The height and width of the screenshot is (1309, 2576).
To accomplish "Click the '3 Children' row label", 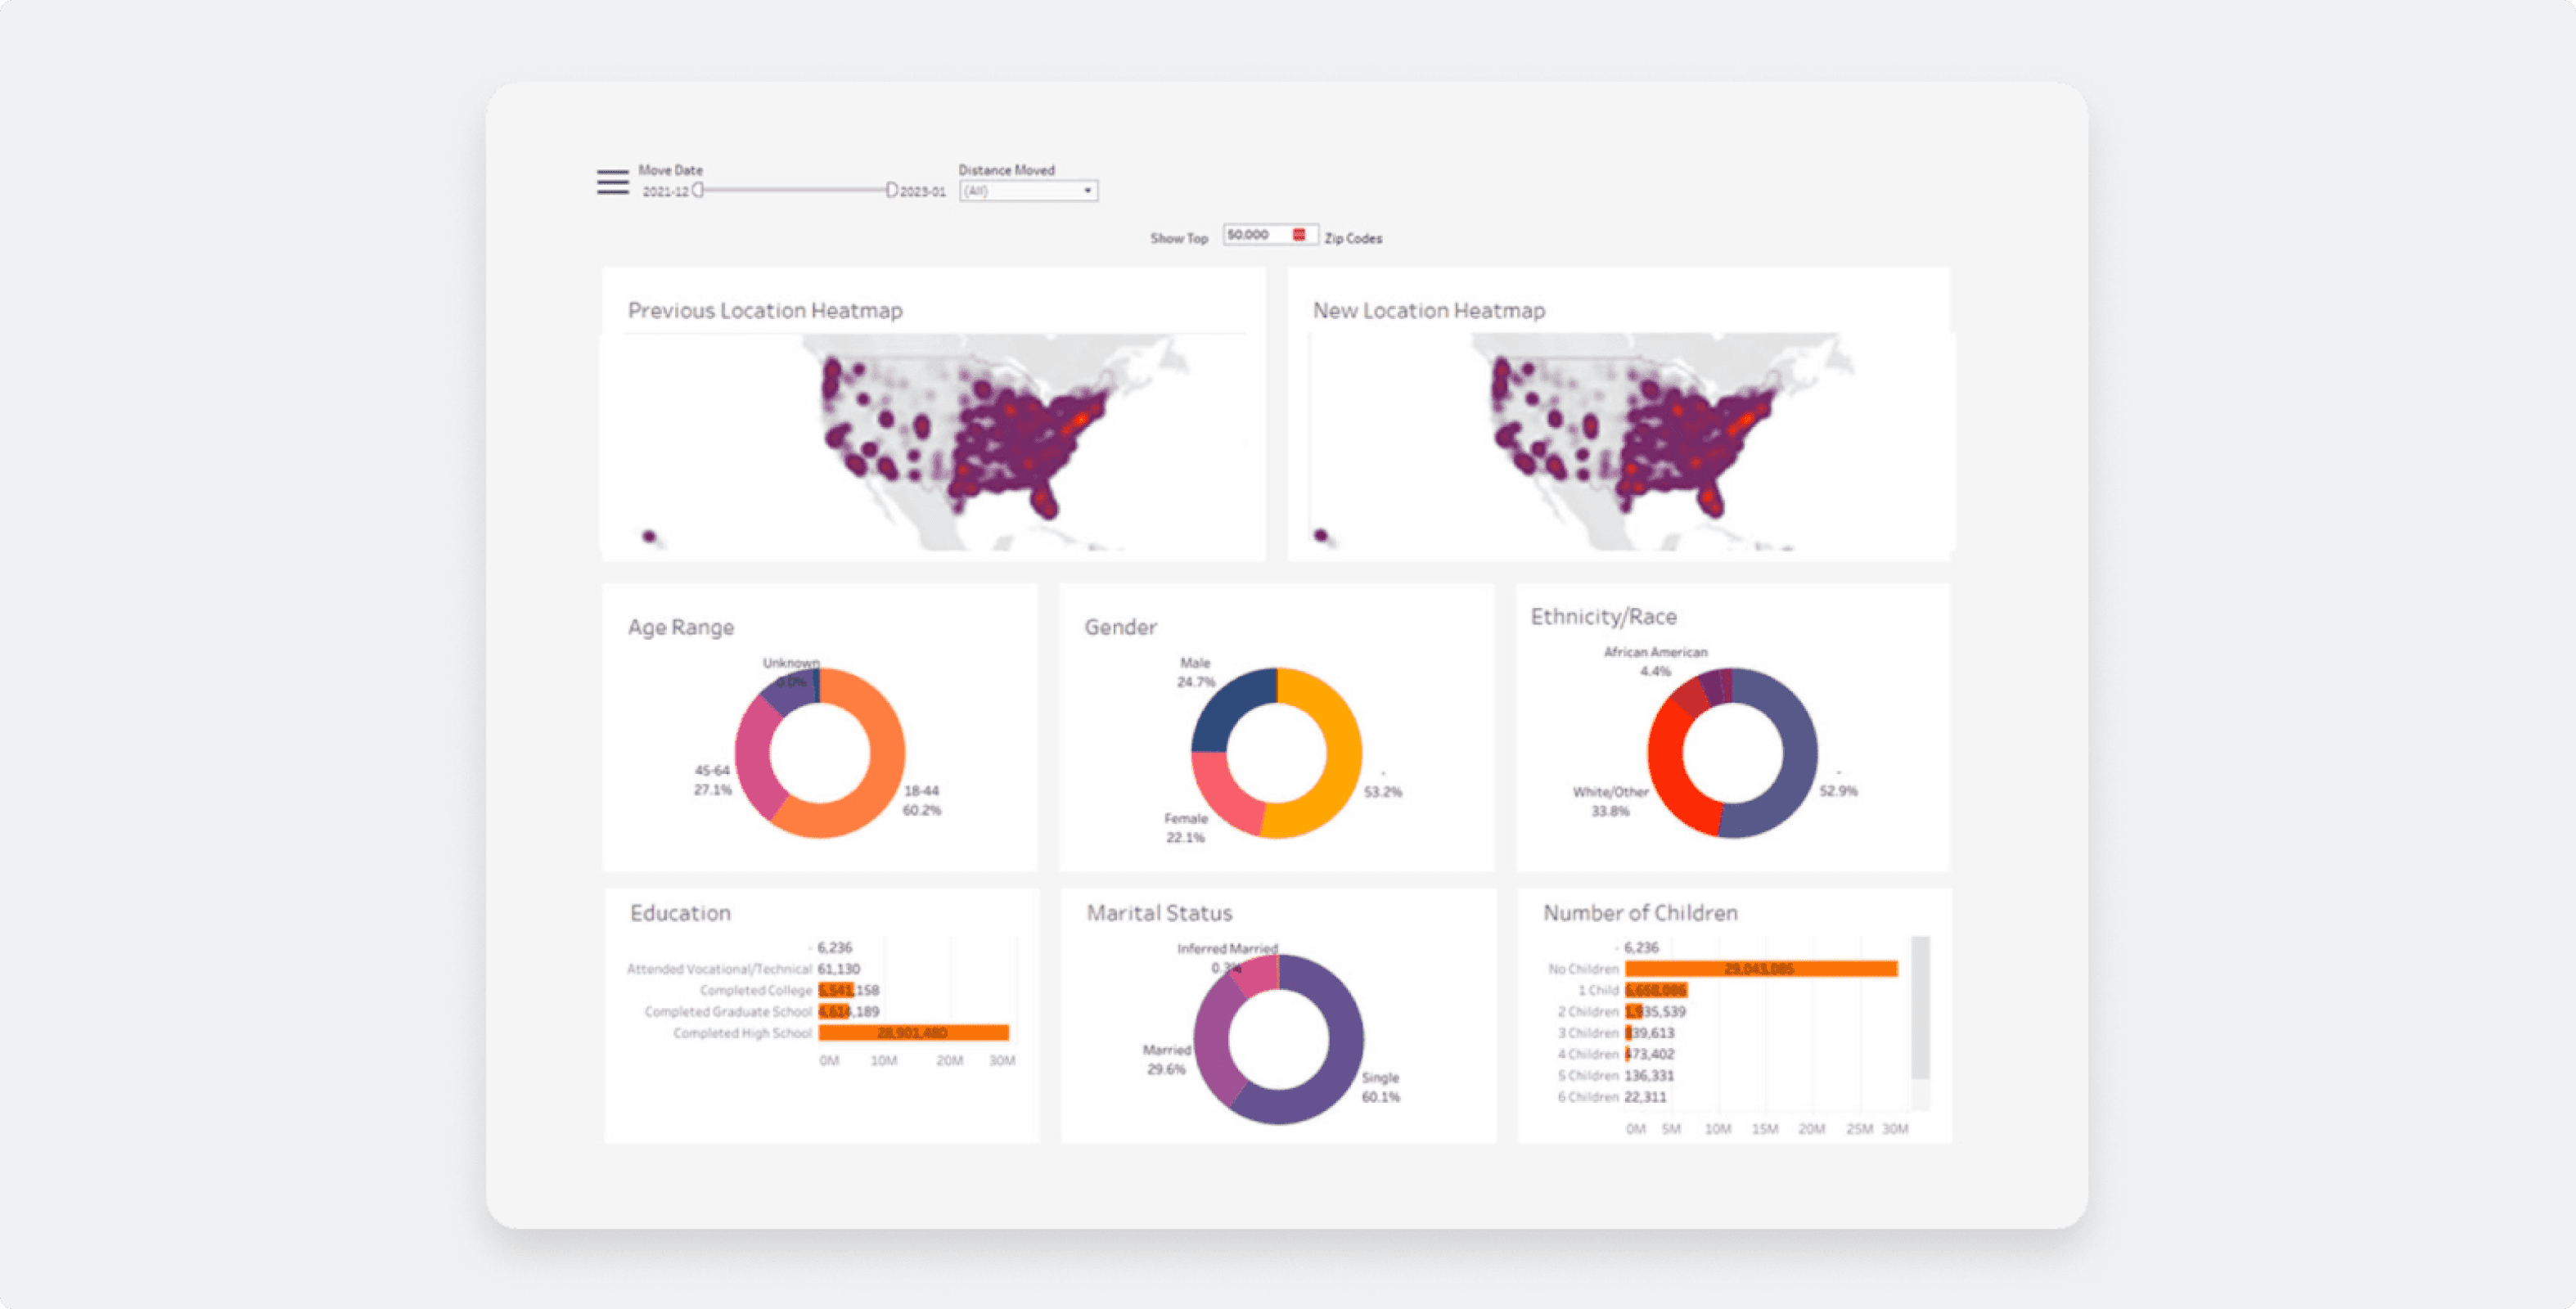I will coord(1588,1033).
